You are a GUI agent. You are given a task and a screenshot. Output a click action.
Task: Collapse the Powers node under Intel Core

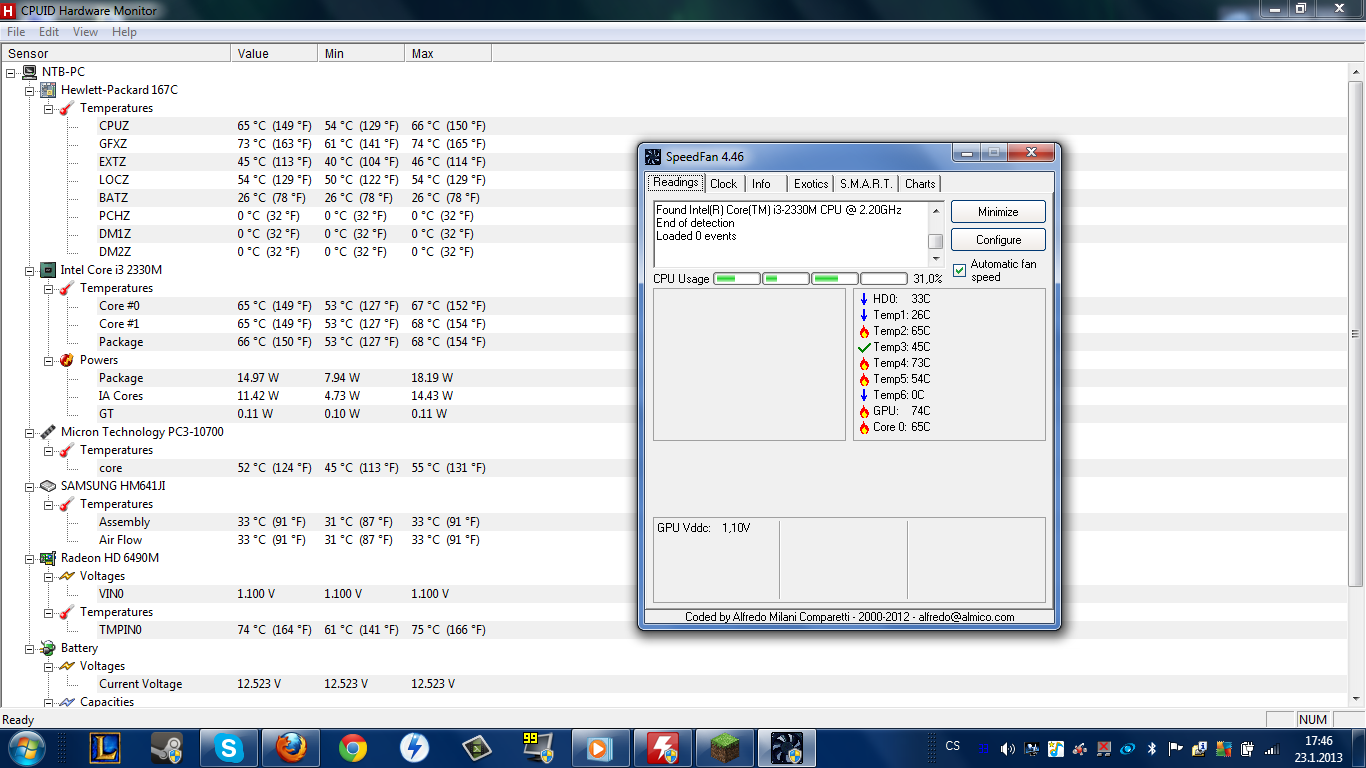pos(48,360)
